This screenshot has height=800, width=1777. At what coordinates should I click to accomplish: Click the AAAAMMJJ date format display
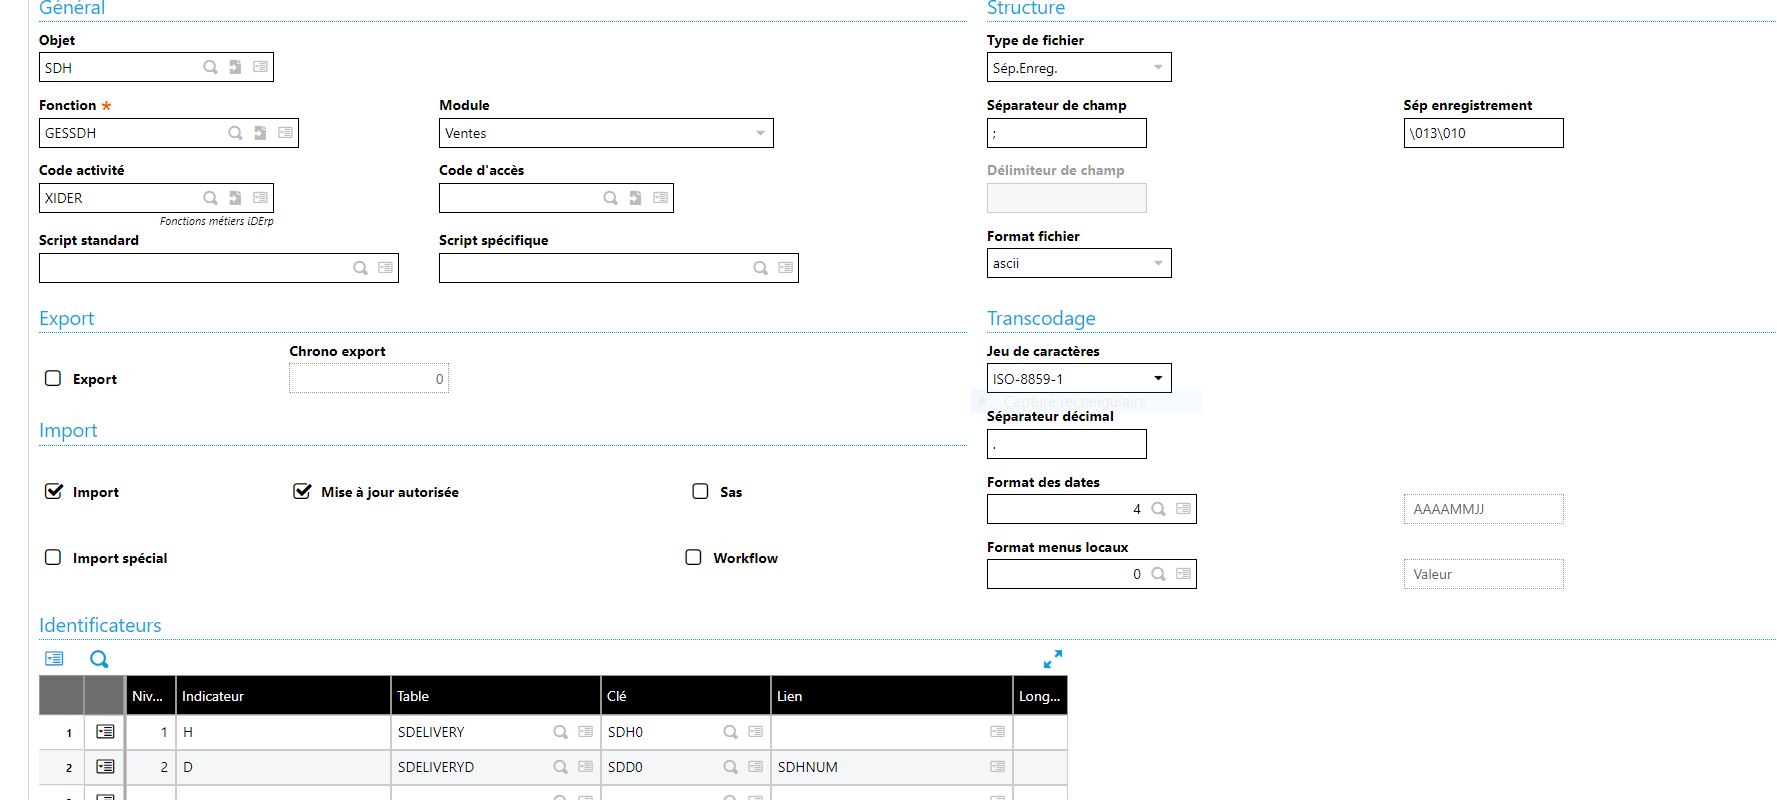click(x=1483, y=509)
